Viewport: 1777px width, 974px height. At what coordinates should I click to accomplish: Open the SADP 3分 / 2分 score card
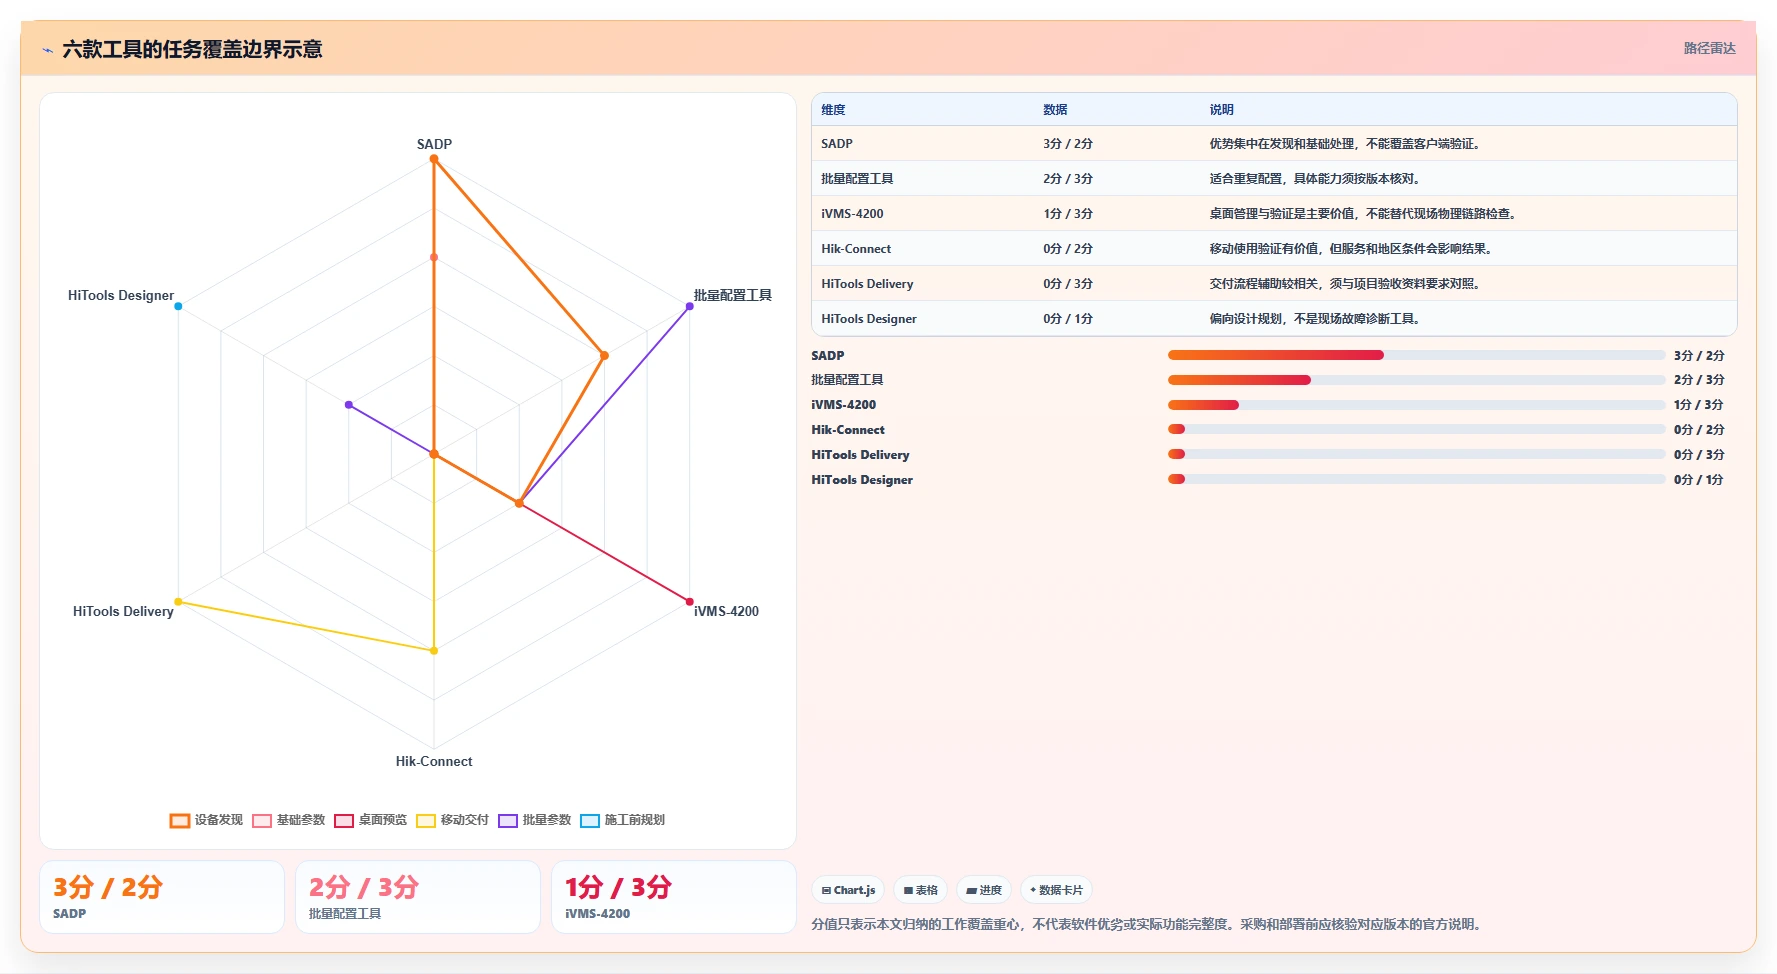tap(162, 897)
